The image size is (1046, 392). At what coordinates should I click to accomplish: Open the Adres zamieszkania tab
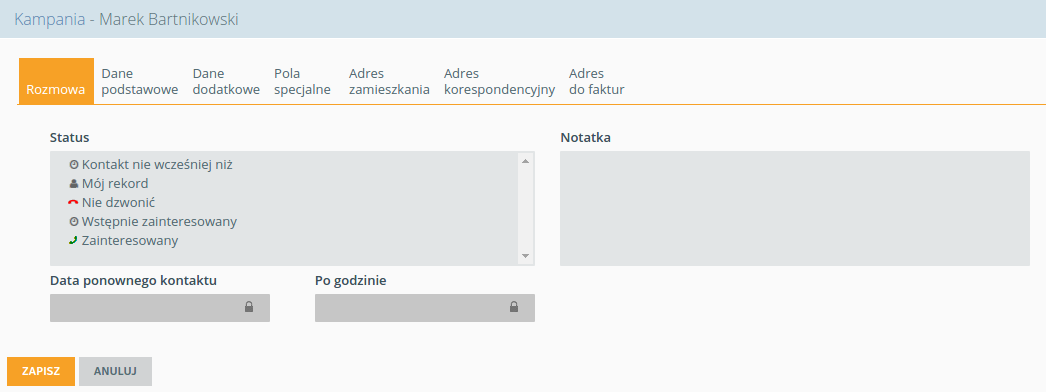point(389,81)
